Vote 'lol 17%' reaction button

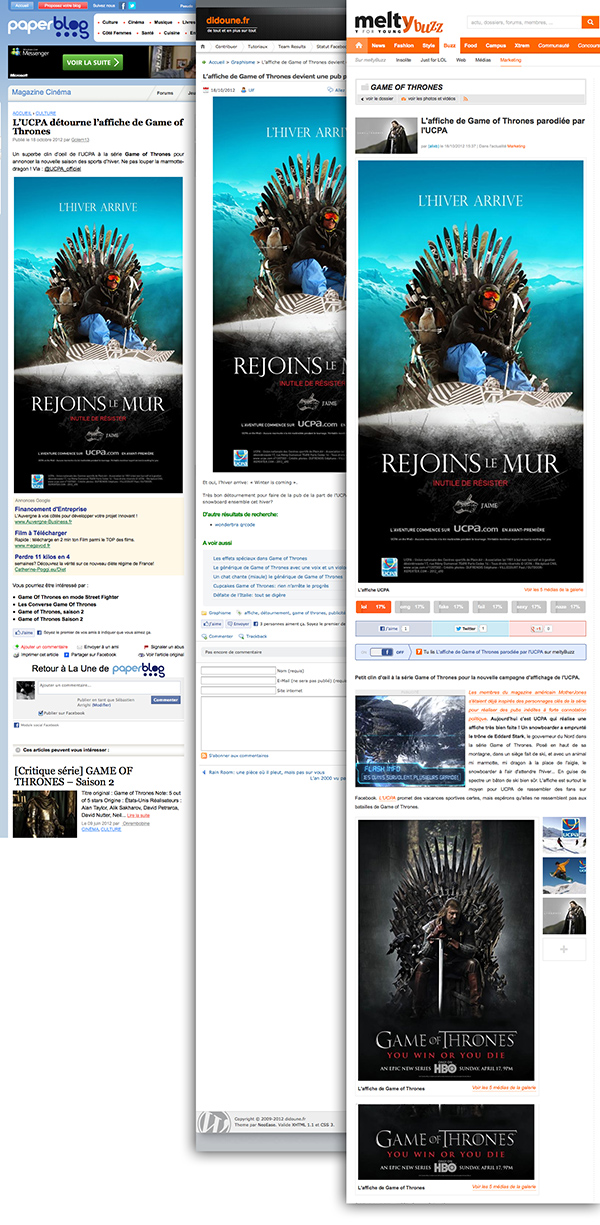point(375,606)
